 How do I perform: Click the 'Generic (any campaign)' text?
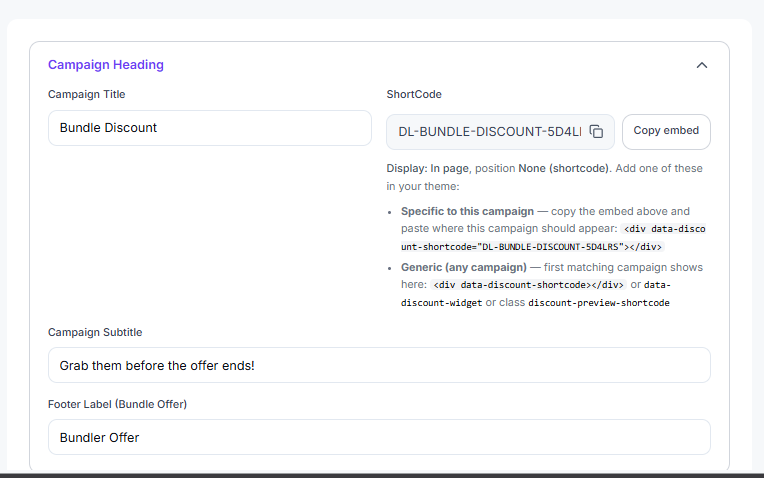(x=464, y=267)
